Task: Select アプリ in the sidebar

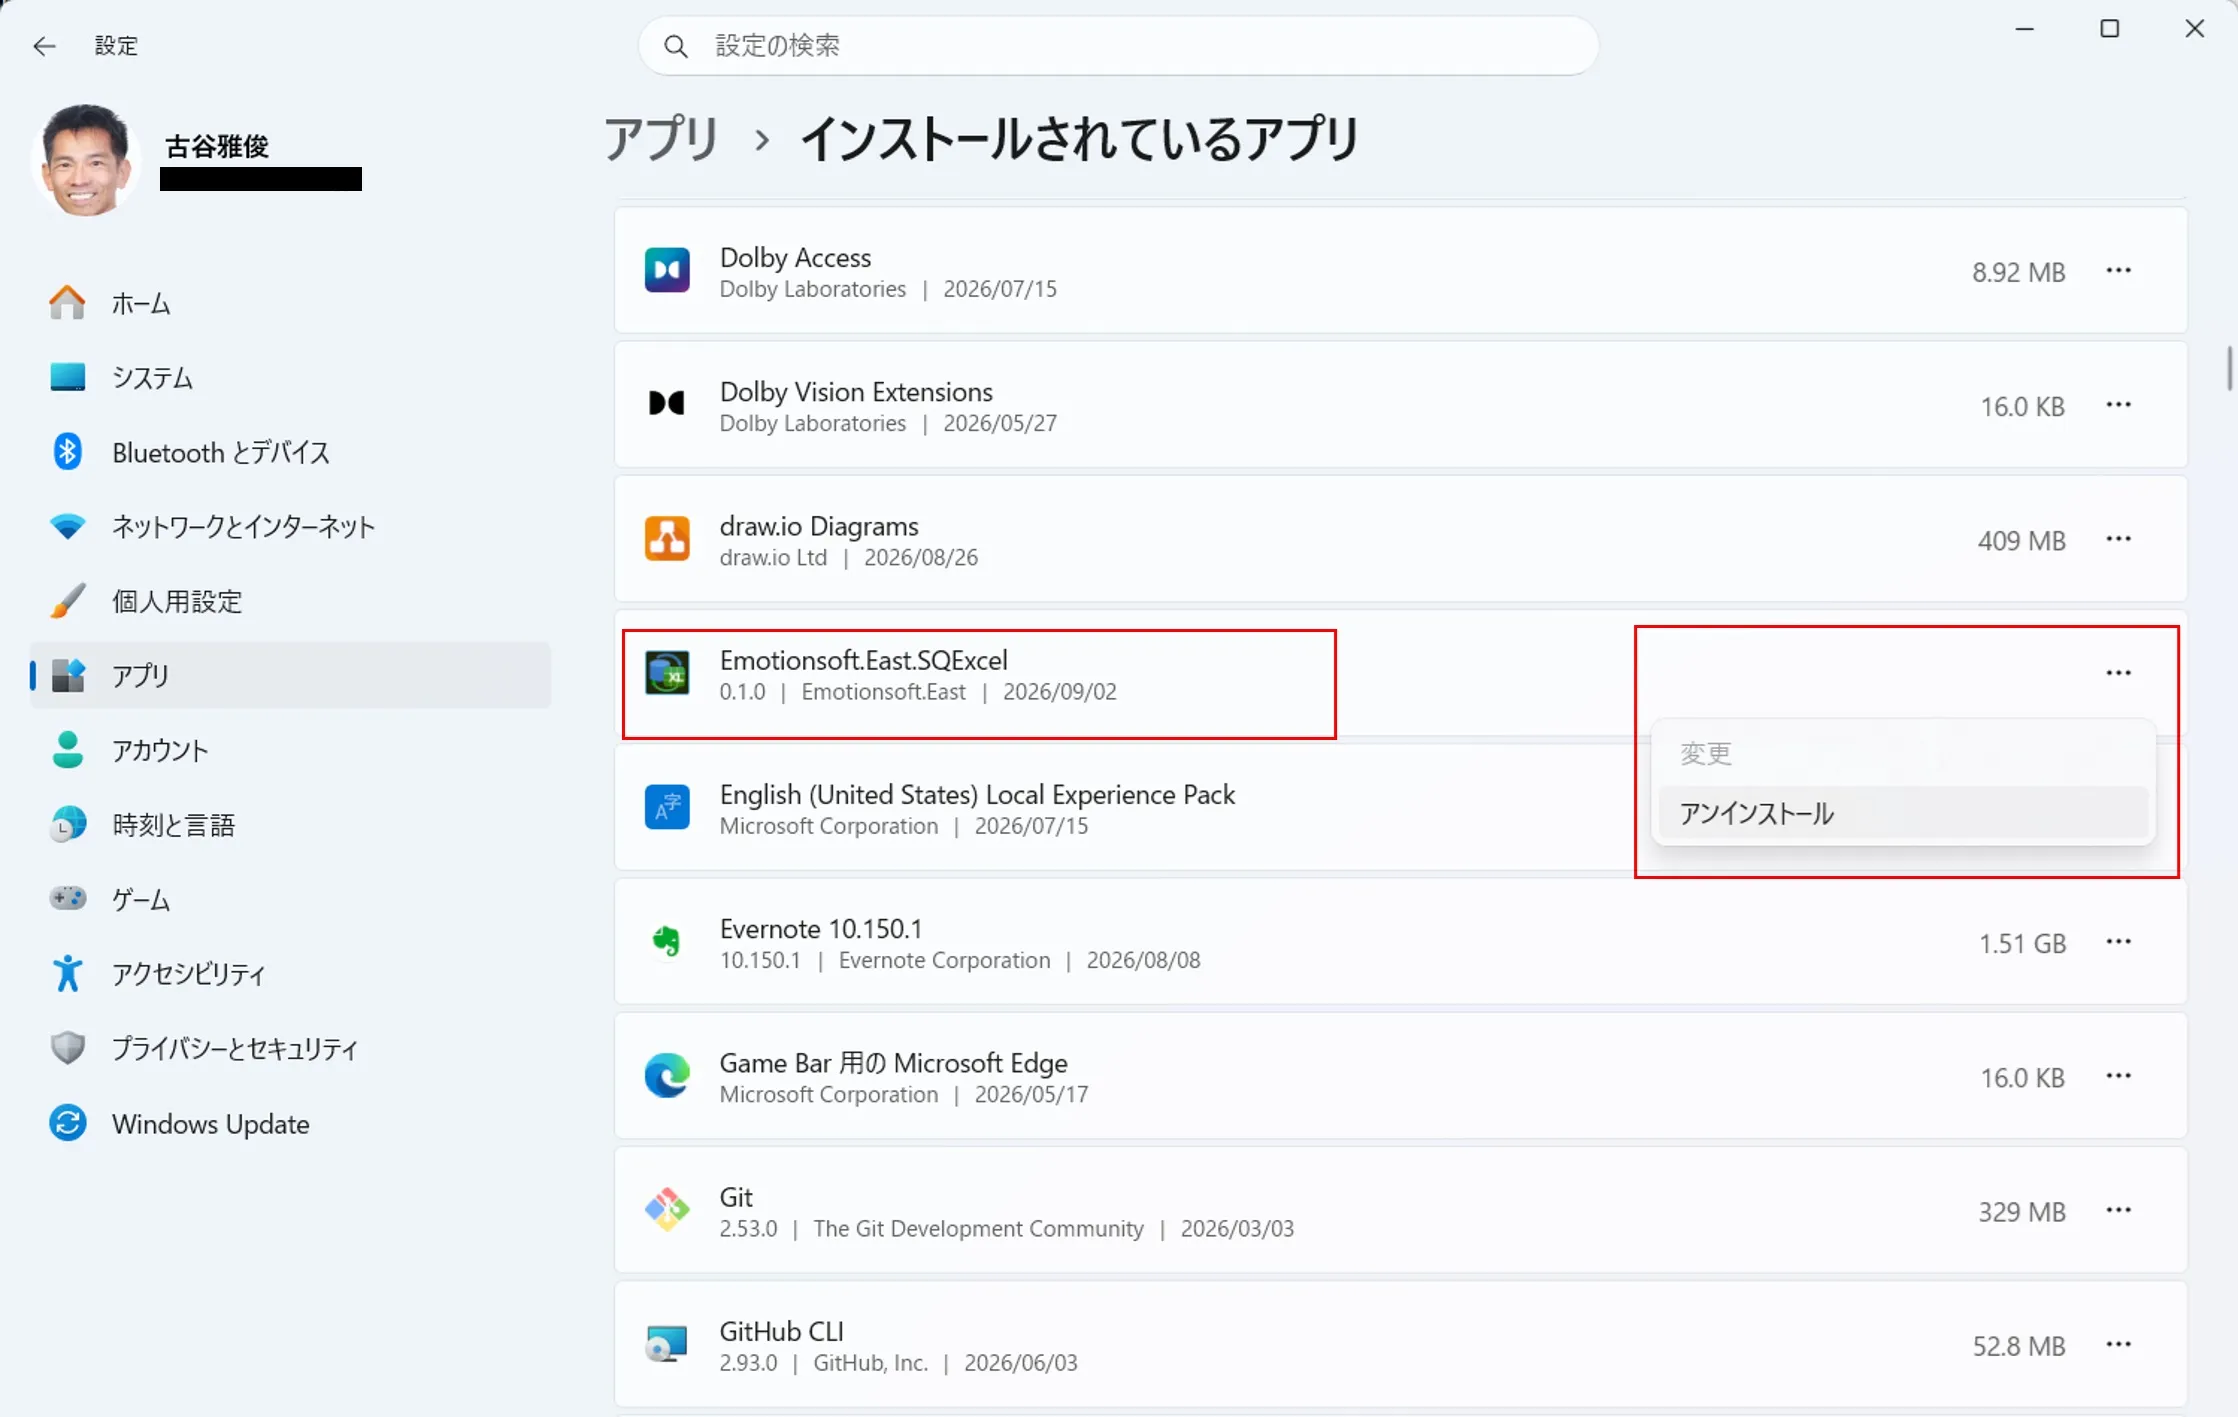Action: [290, 675]
